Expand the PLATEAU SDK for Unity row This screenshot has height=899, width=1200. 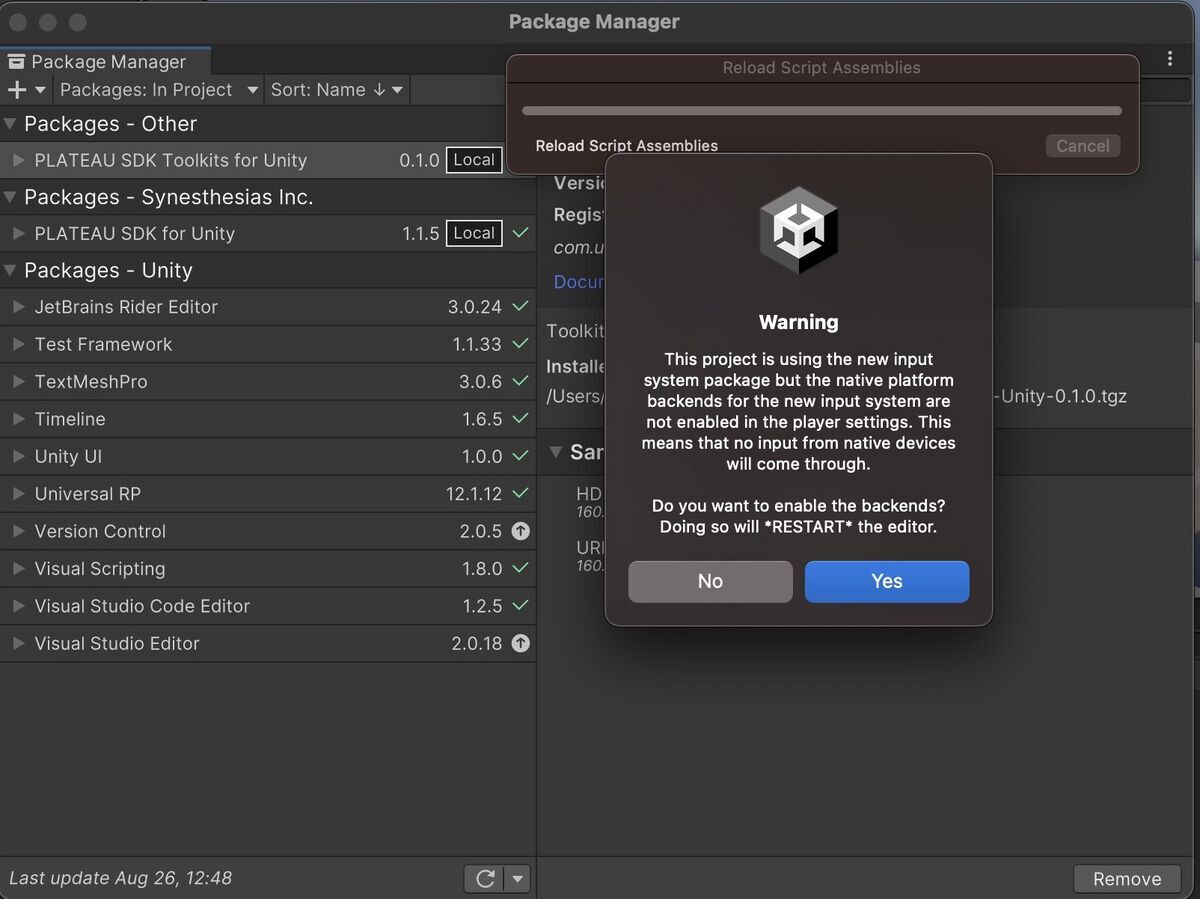(x=18, y=234)
